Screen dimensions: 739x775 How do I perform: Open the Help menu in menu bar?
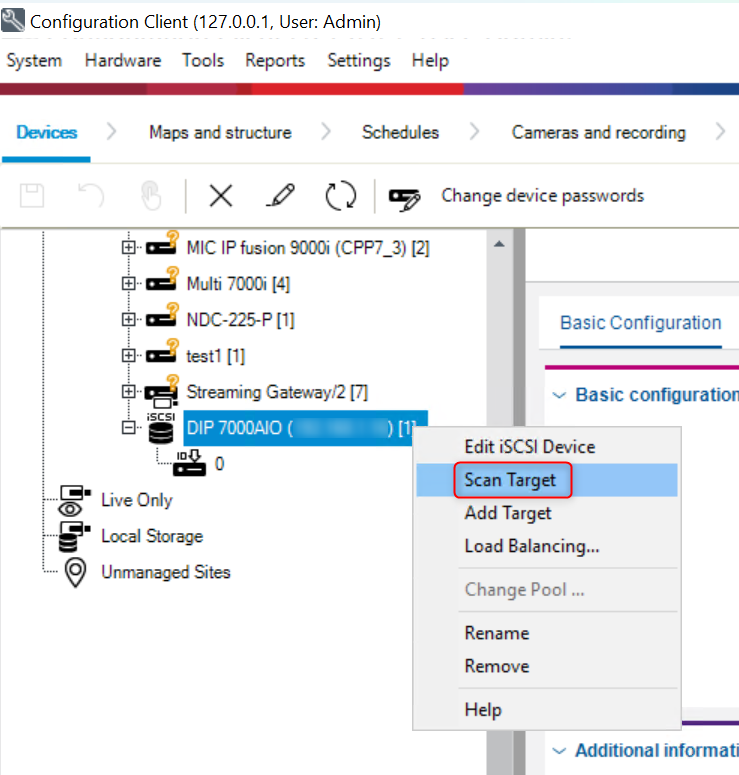(x=431, y=60)
